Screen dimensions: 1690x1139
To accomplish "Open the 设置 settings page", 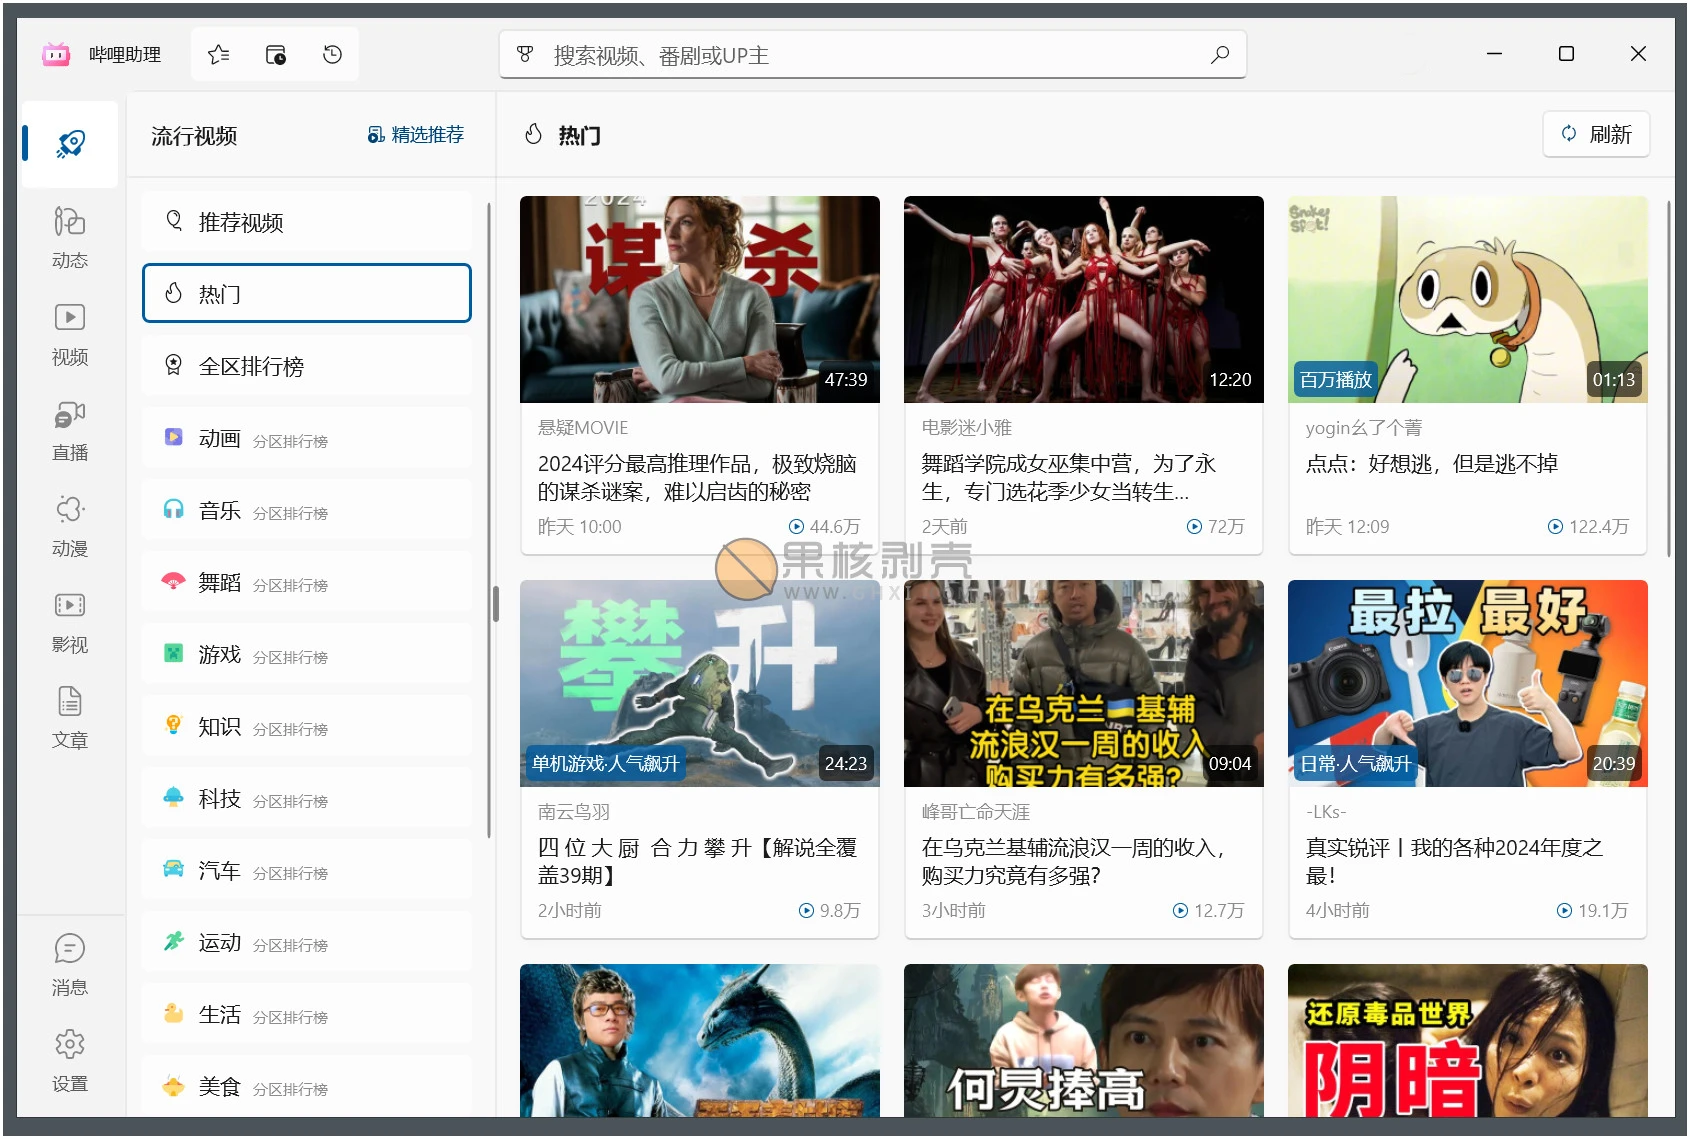I will [69, 1058].
